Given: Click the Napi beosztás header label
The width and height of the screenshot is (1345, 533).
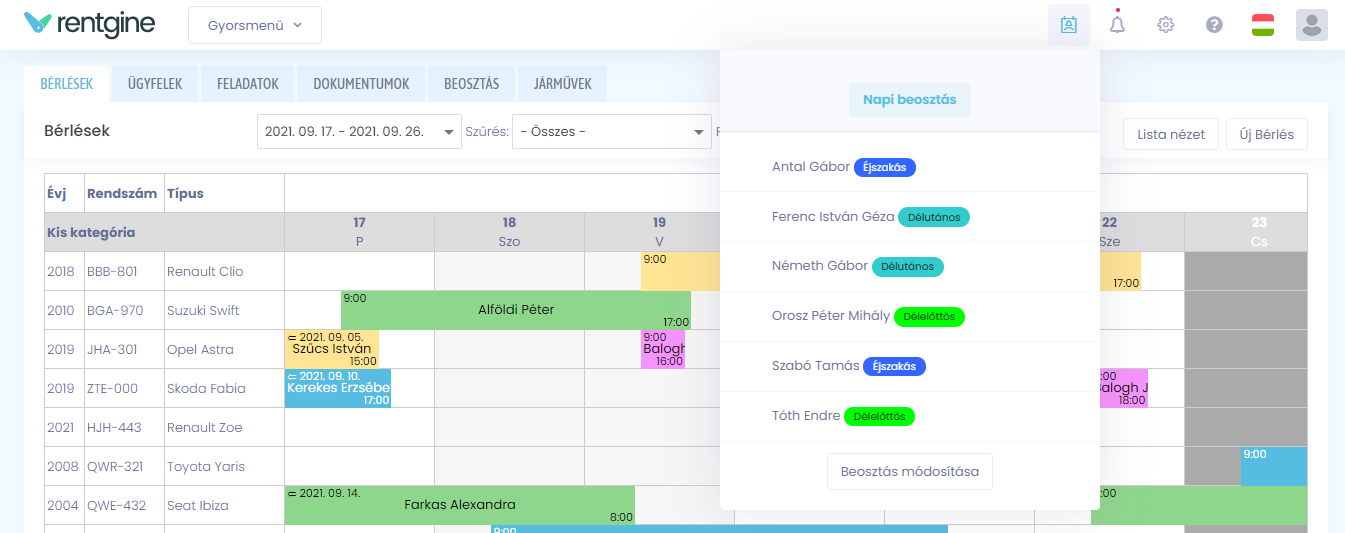Looking at the screenshot, I should coord(909,100).
